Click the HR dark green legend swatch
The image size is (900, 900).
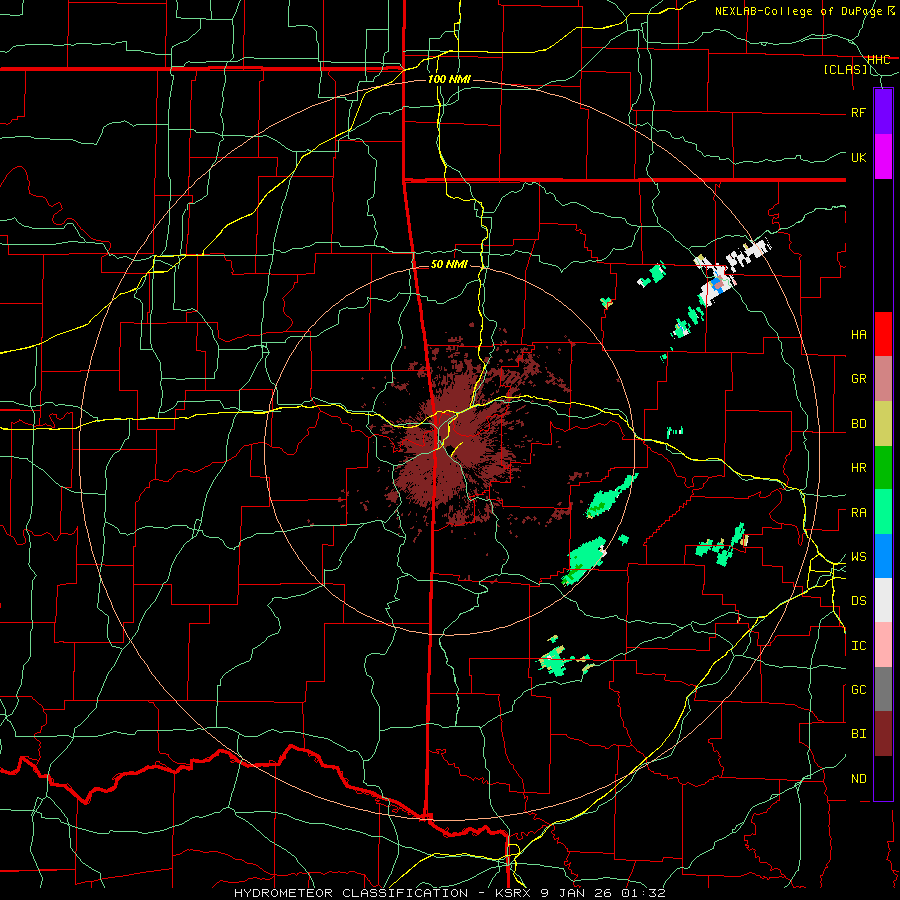[883, 467]
